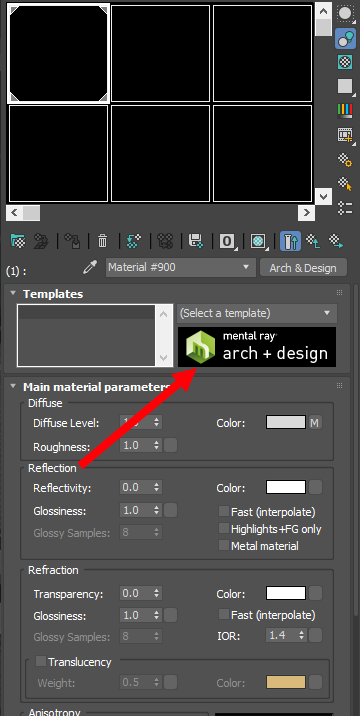Enable Reflection Fast (interpolate) checkbox

pyautogui.click(x=224, y=512)
